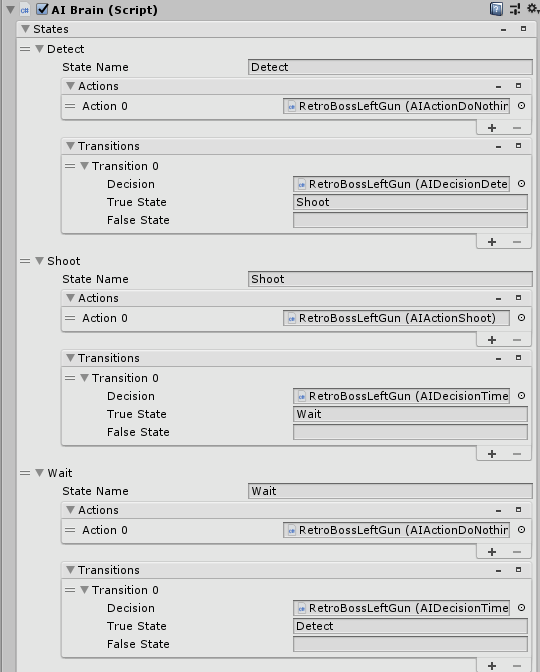The height and width of the screenshot is (672, 540).
Task: Collapse the Wait state Actions foldout
Action: pyautogui.click(x=71, y=510)
